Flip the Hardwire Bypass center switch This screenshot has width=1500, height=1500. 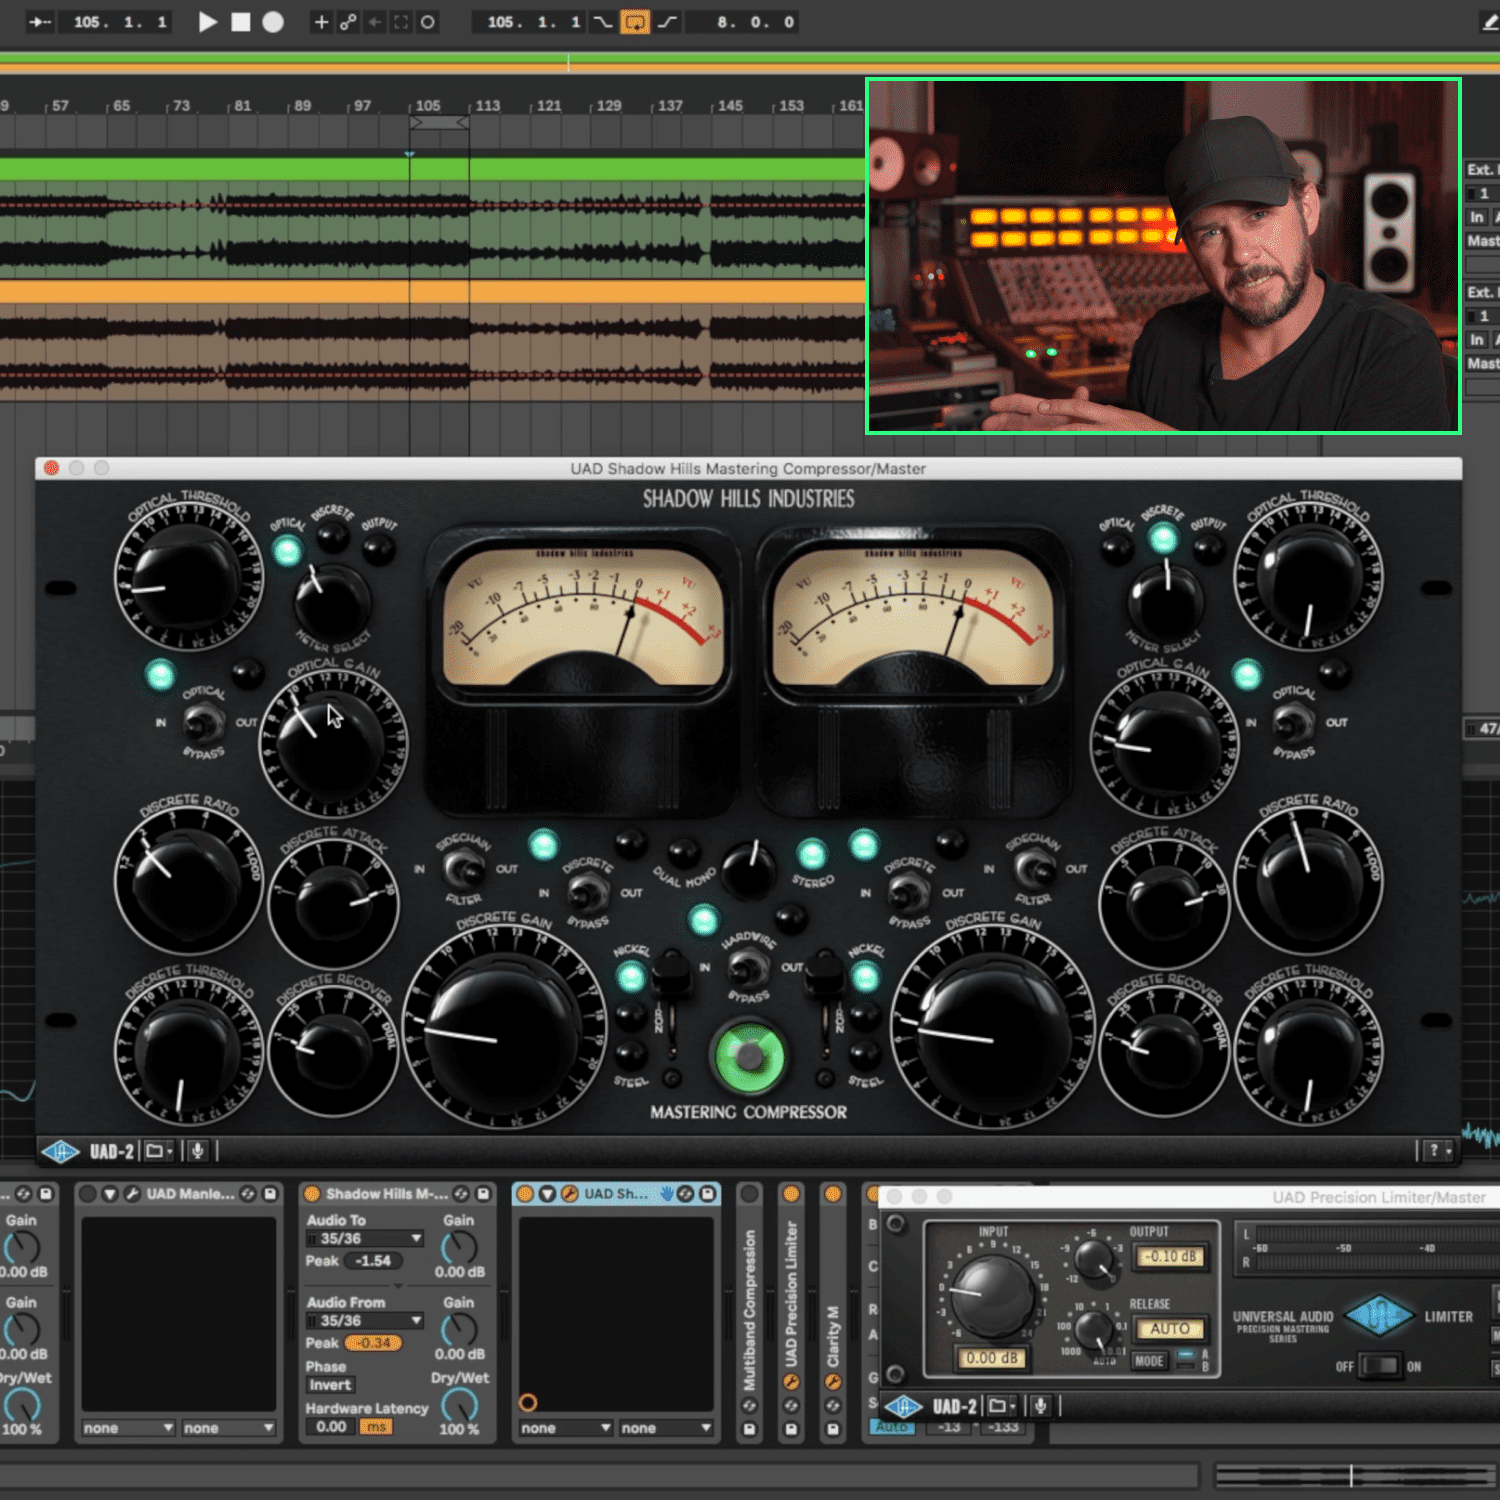[x=748, y=967]
